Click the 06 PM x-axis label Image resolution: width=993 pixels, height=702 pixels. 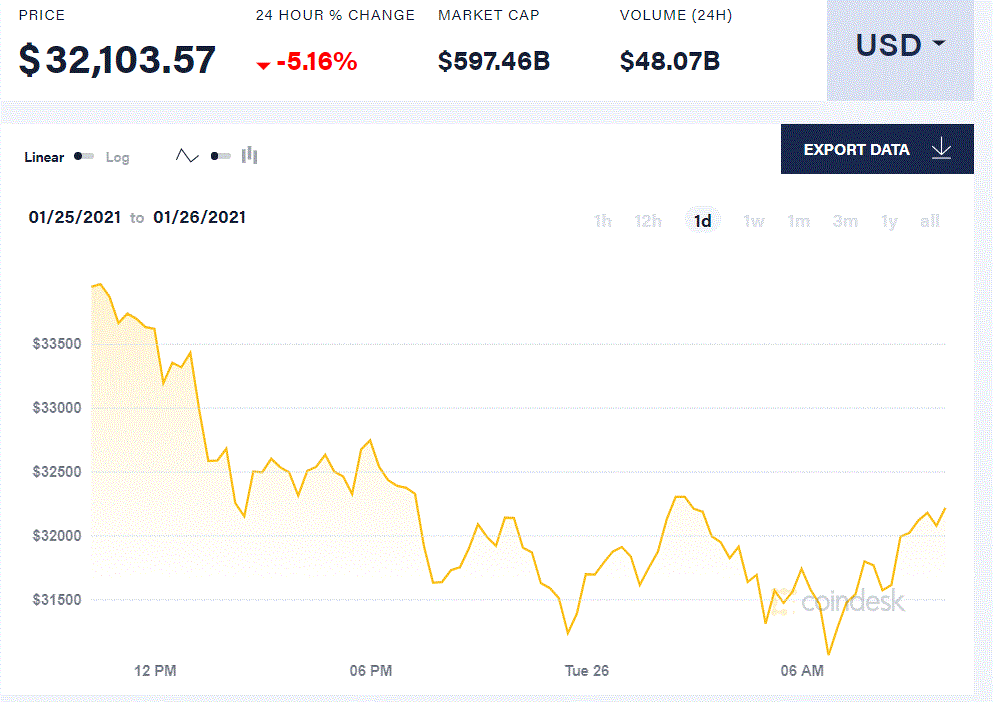pos(371,671)
